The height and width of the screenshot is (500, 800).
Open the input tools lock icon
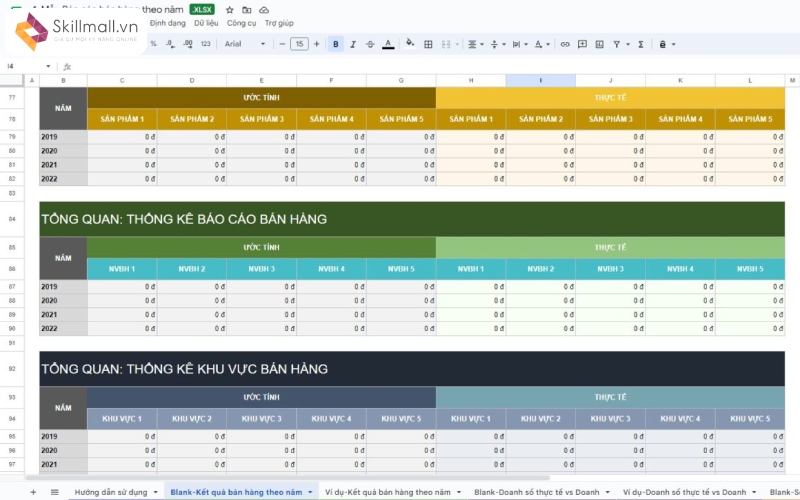coord(663,44)
